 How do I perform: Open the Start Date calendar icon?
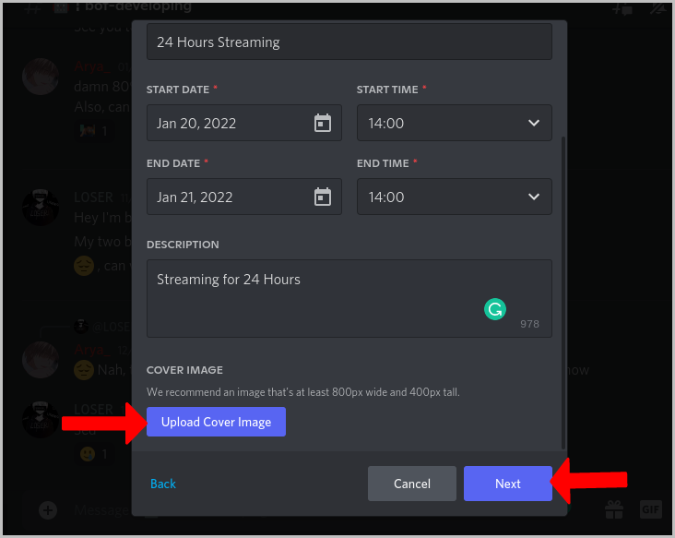point(322,123)
